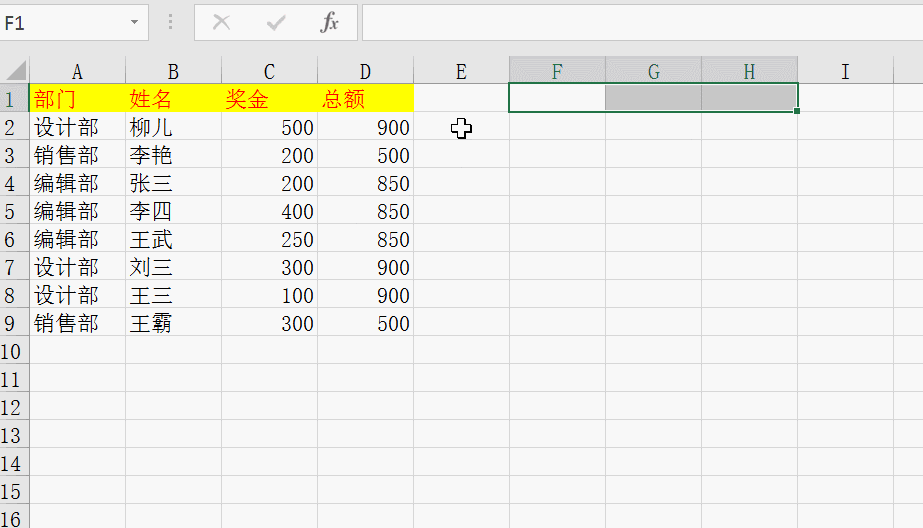Viewport: 923px width, 528px height.
Task: Select row 1 header
Action: pos(14,98)
